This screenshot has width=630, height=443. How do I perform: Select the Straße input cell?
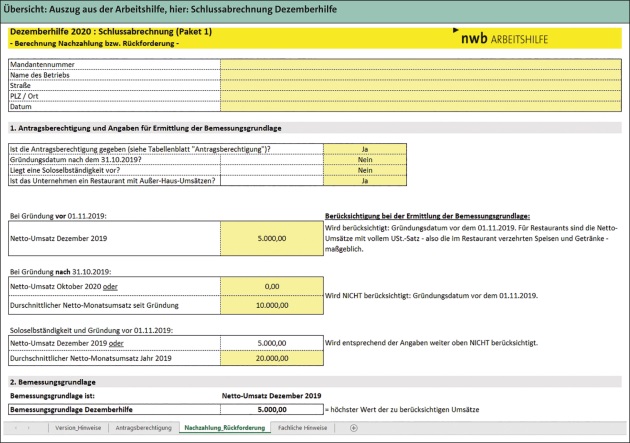coord(422,85)
